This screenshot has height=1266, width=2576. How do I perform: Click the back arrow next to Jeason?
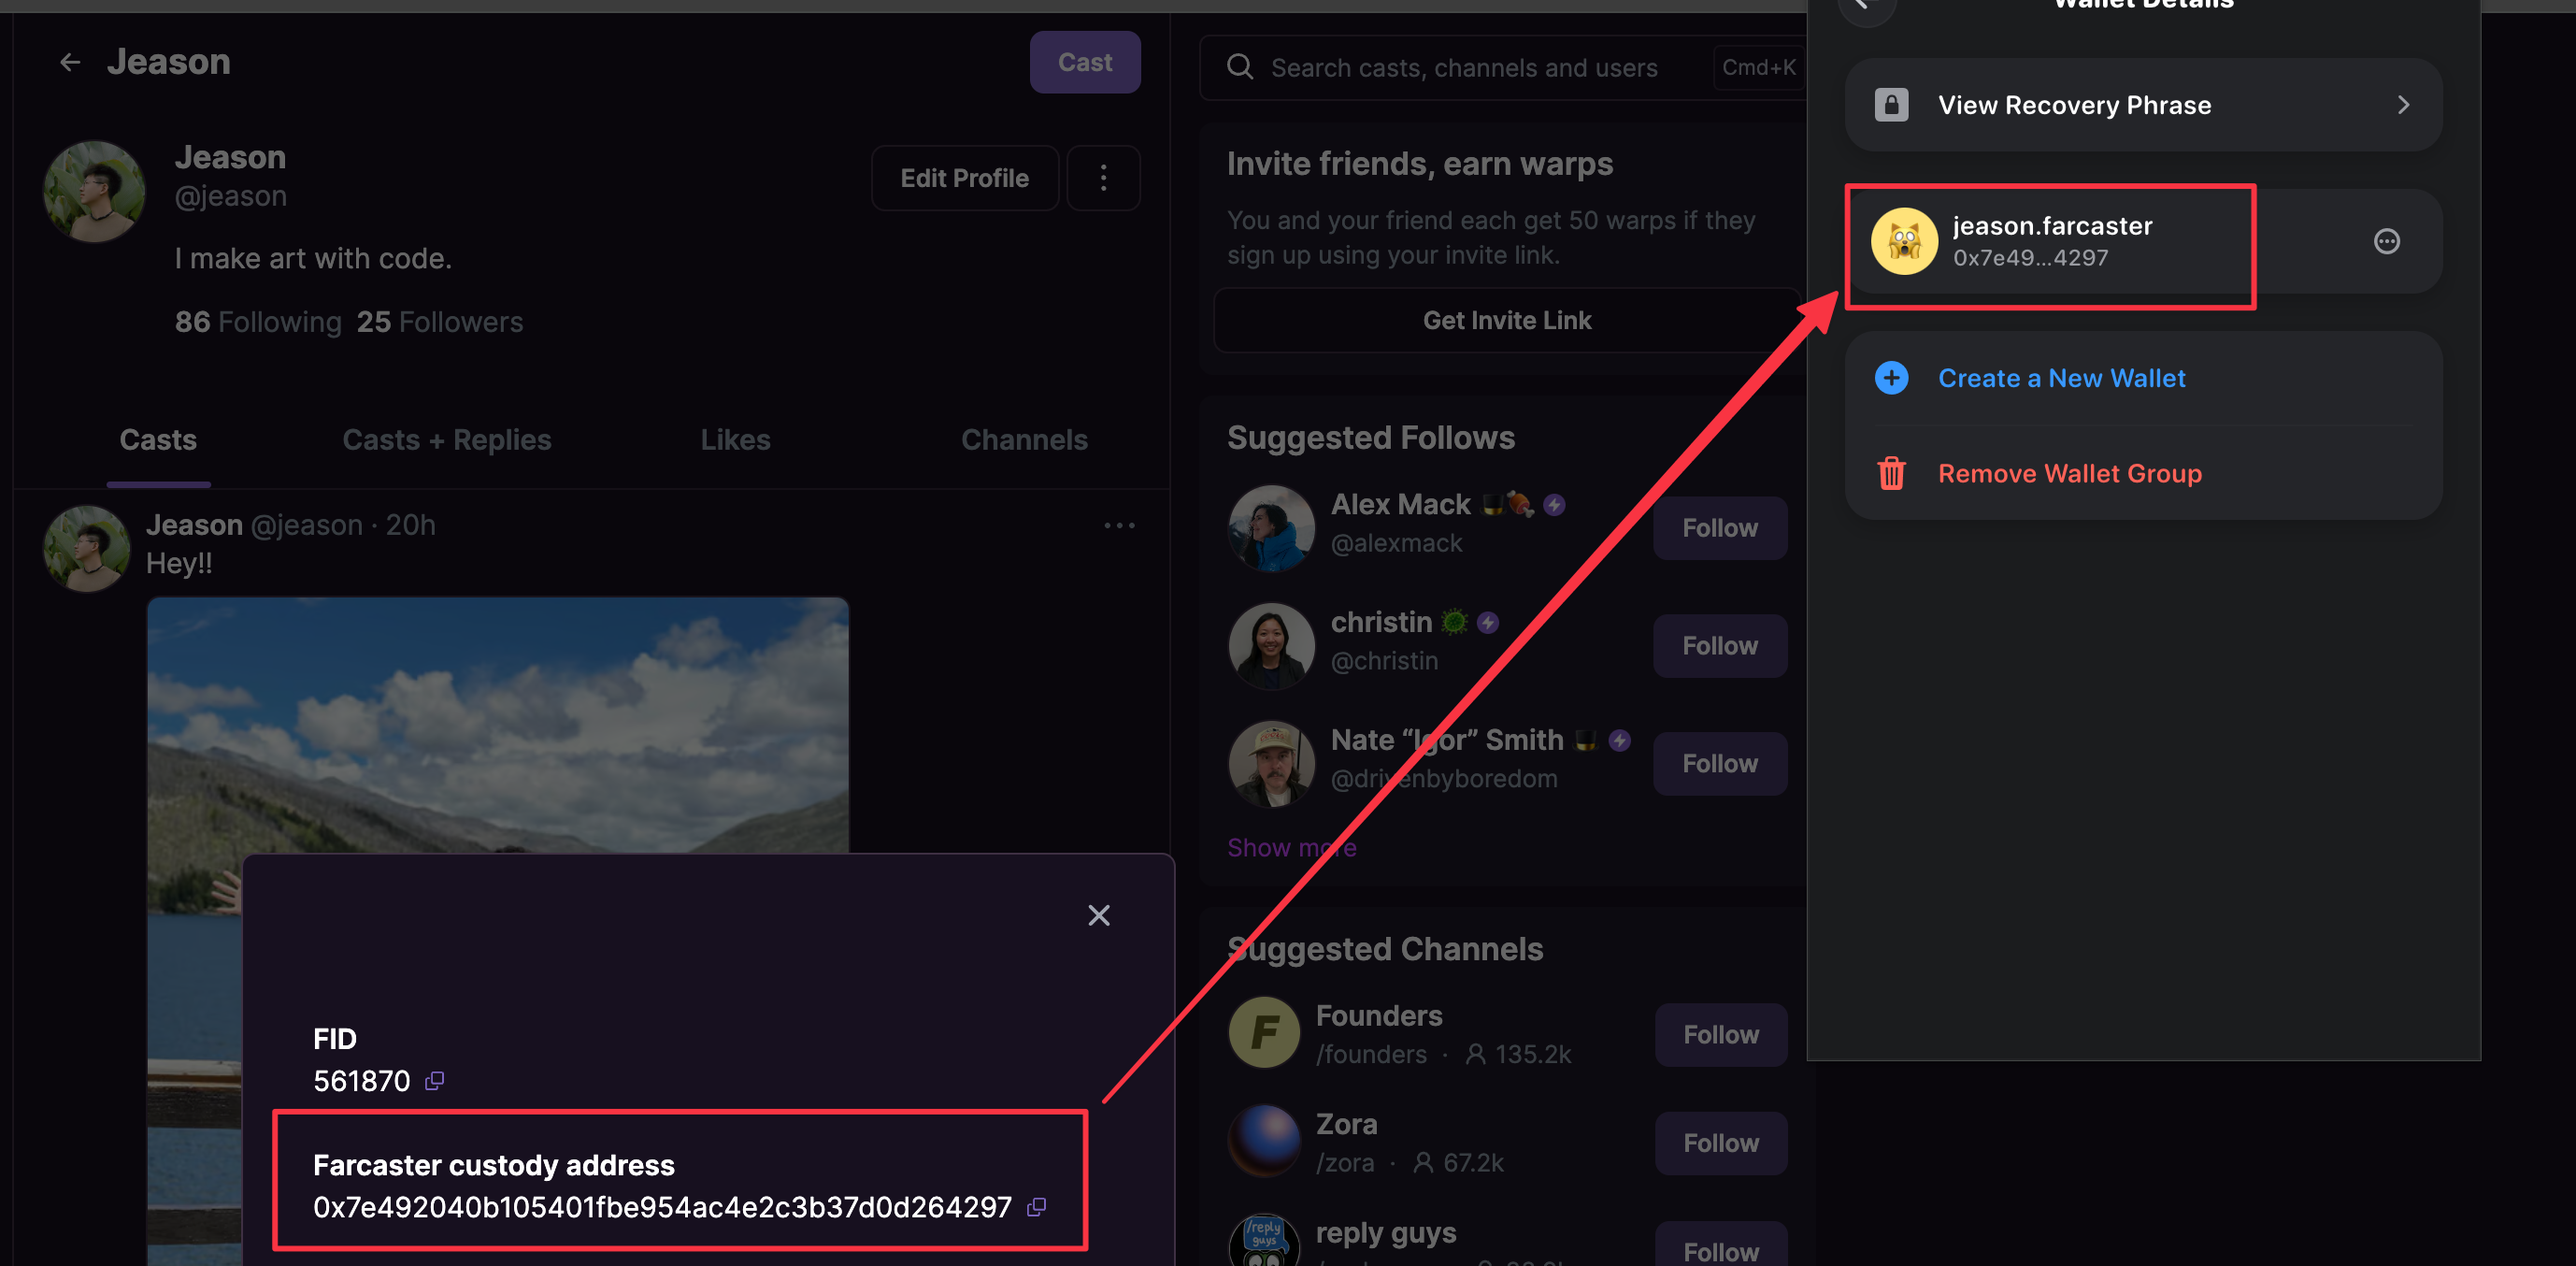tap(69, 62)
